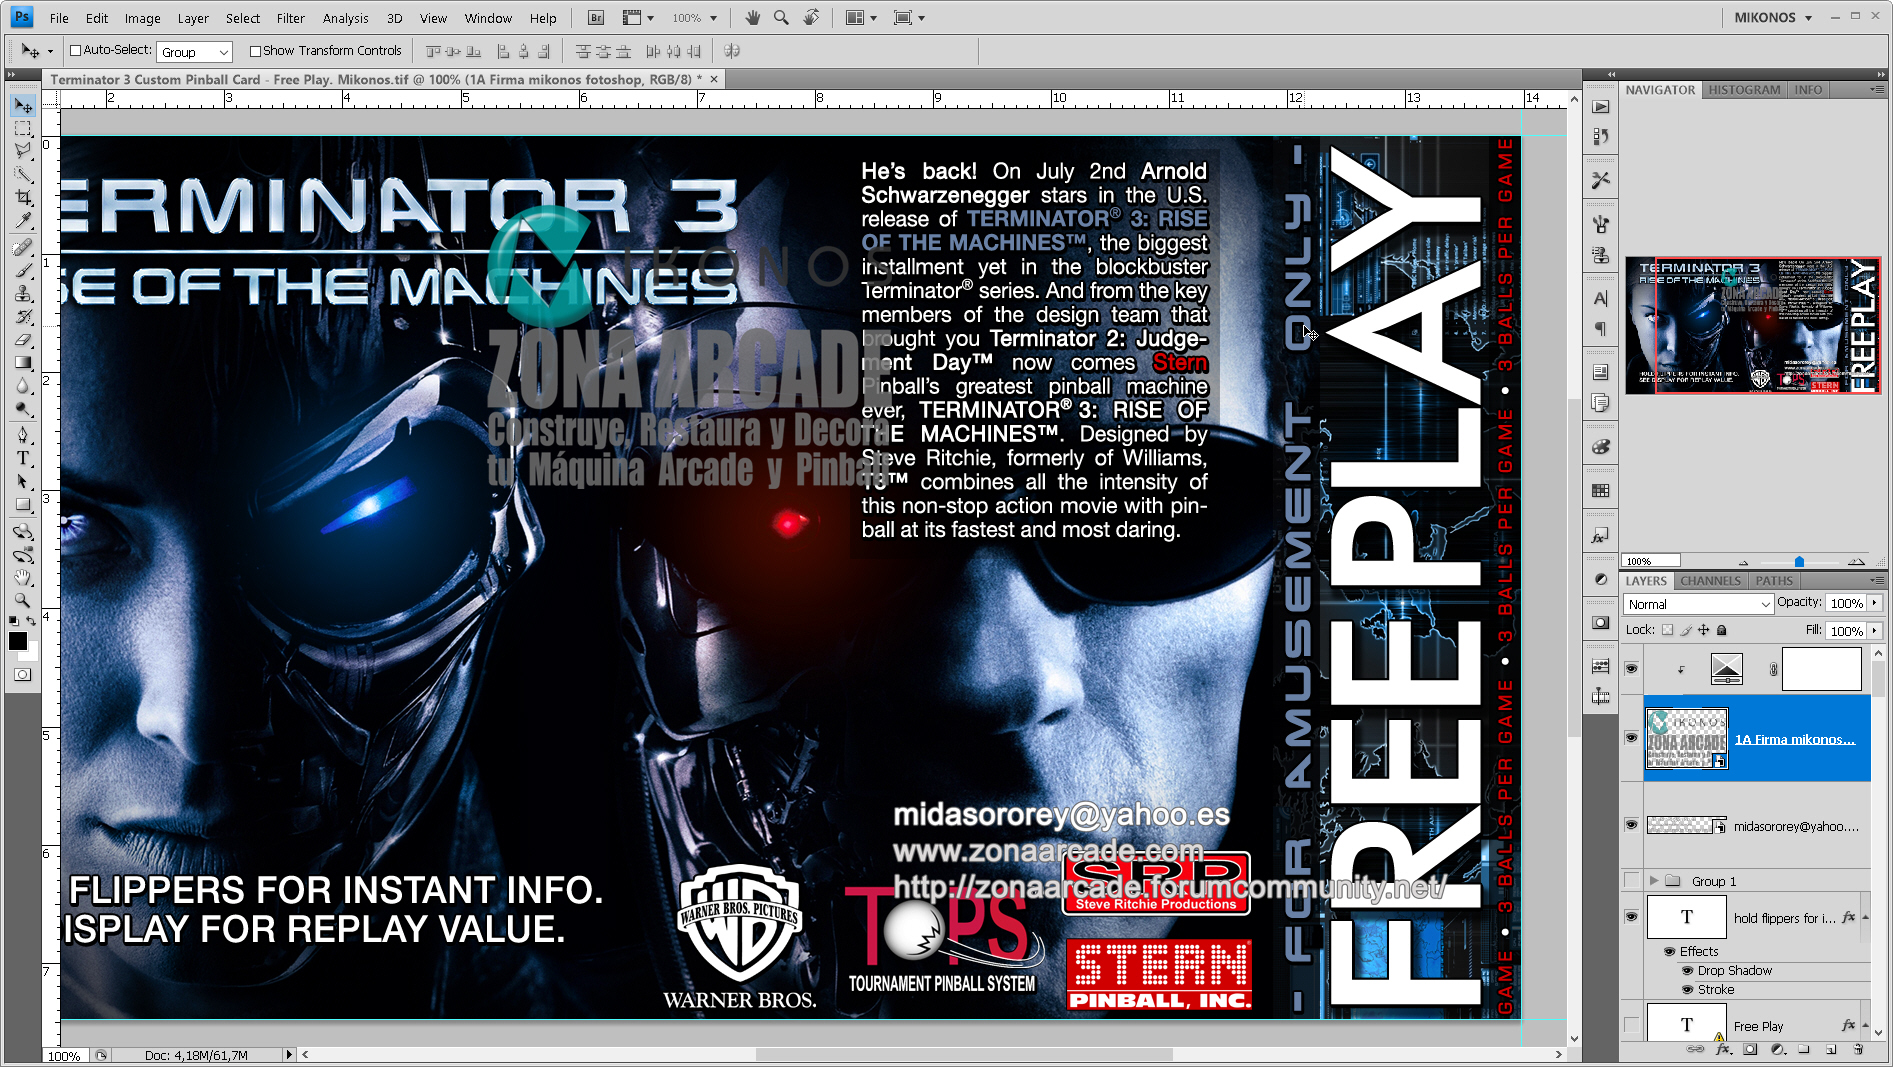Add a layer mask with the Layers panel button
Image resolution: width=1893 pixels, height=1067 pixels.
[x=1750, y=1049]
